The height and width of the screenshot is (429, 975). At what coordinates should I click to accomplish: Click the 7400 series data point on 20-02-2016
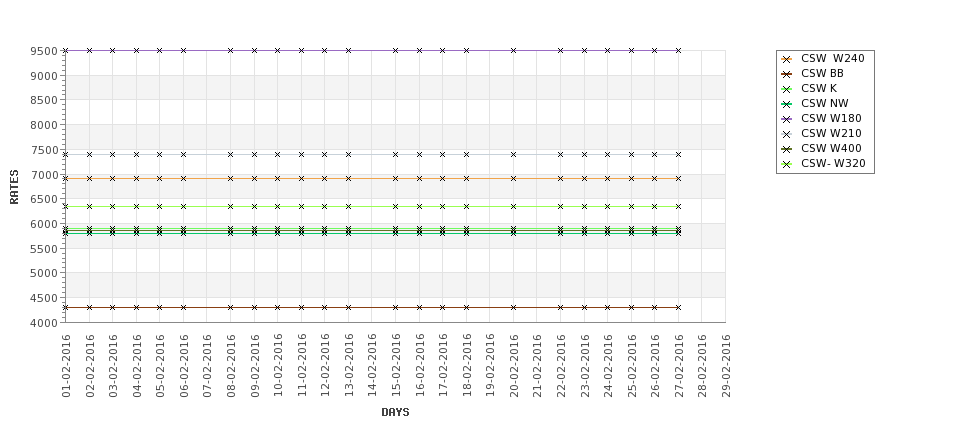(x=514, y=154)
